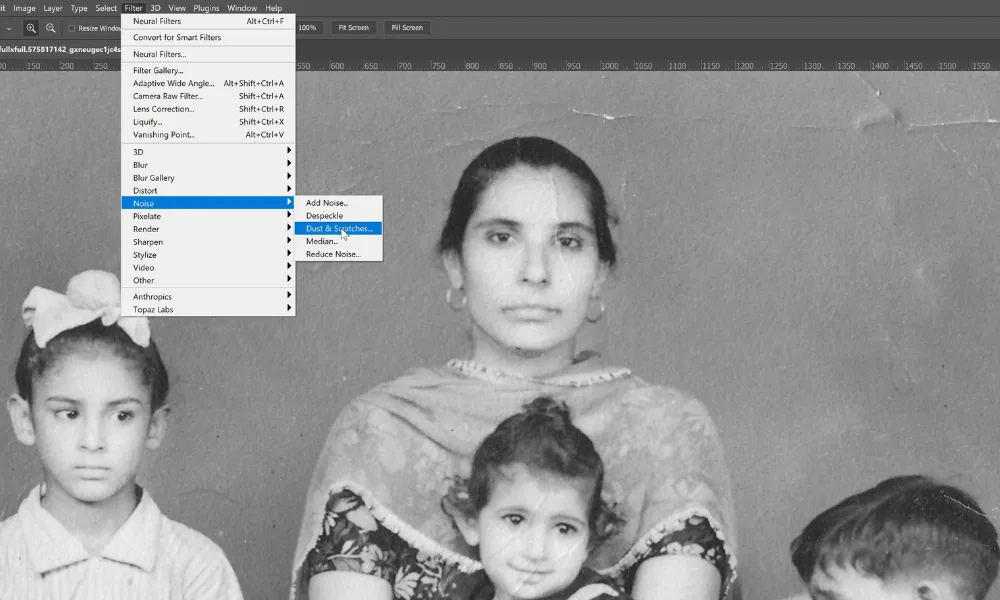Viewport: 1000px width, 600px height.
Task: Open Vanishing Point filter
Action: (x=208, y=135)
